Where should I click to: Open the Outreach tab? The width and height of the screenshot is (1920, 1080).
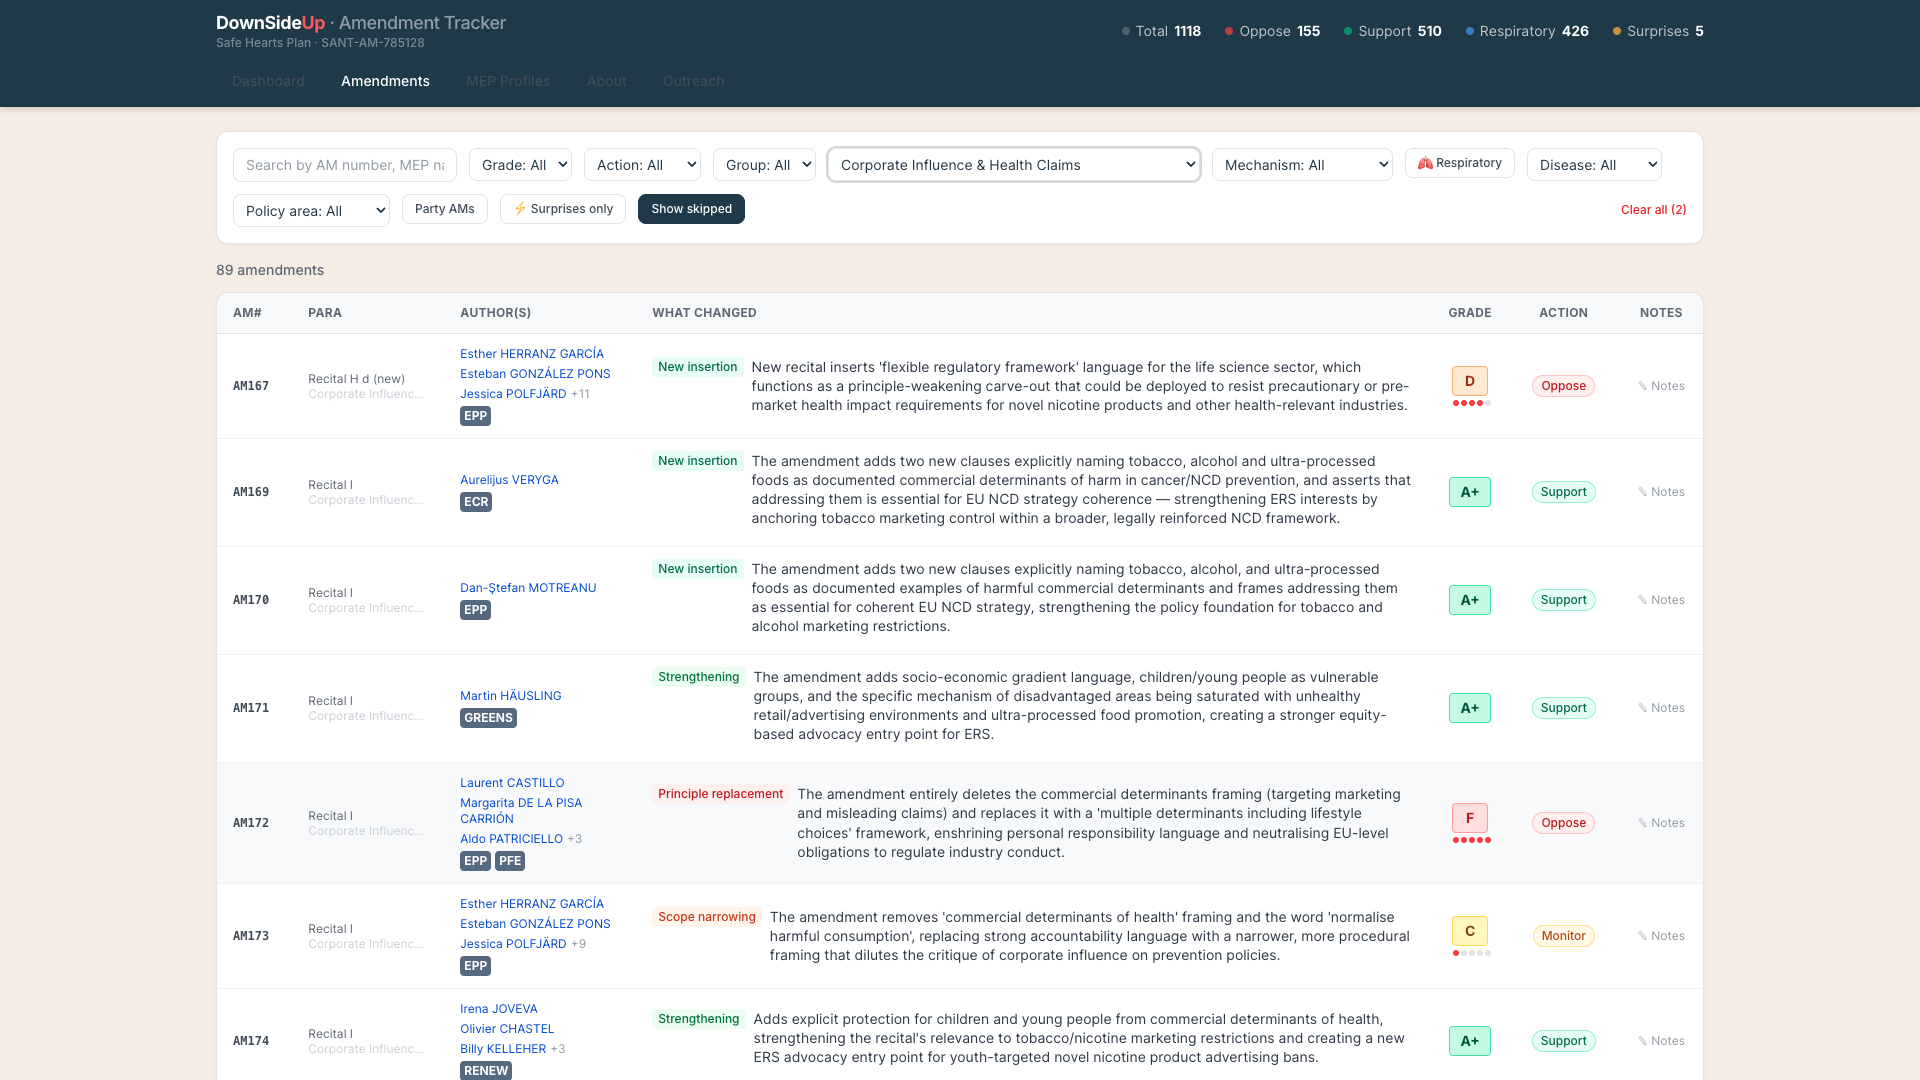(693, 81)
